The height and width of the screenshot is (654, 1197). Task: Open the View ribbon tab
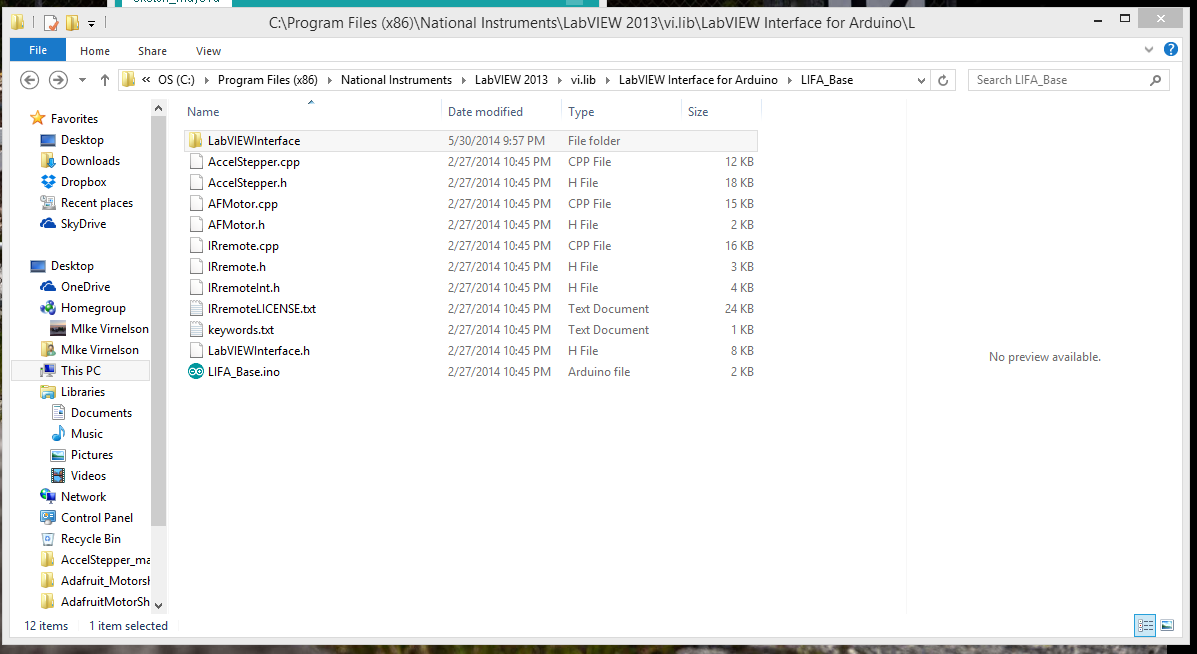tap(208, 51)
